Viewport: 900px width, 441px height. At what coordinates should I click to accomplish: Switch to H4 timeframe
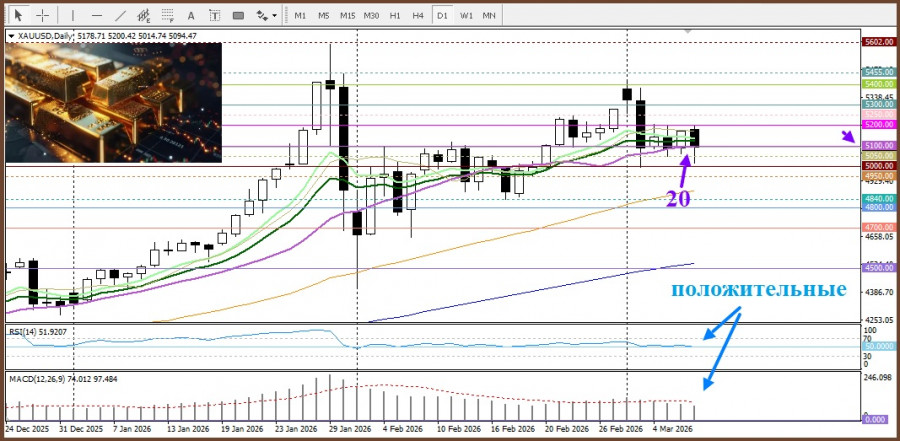[x=418, y=16]
